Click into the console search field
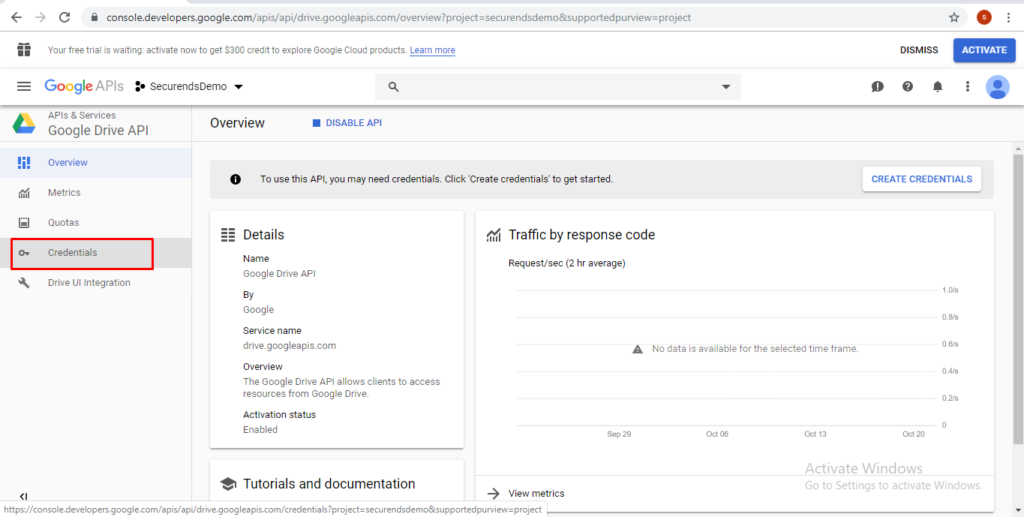The height and width of the screenshot is (517, 1024). (558, 87)
